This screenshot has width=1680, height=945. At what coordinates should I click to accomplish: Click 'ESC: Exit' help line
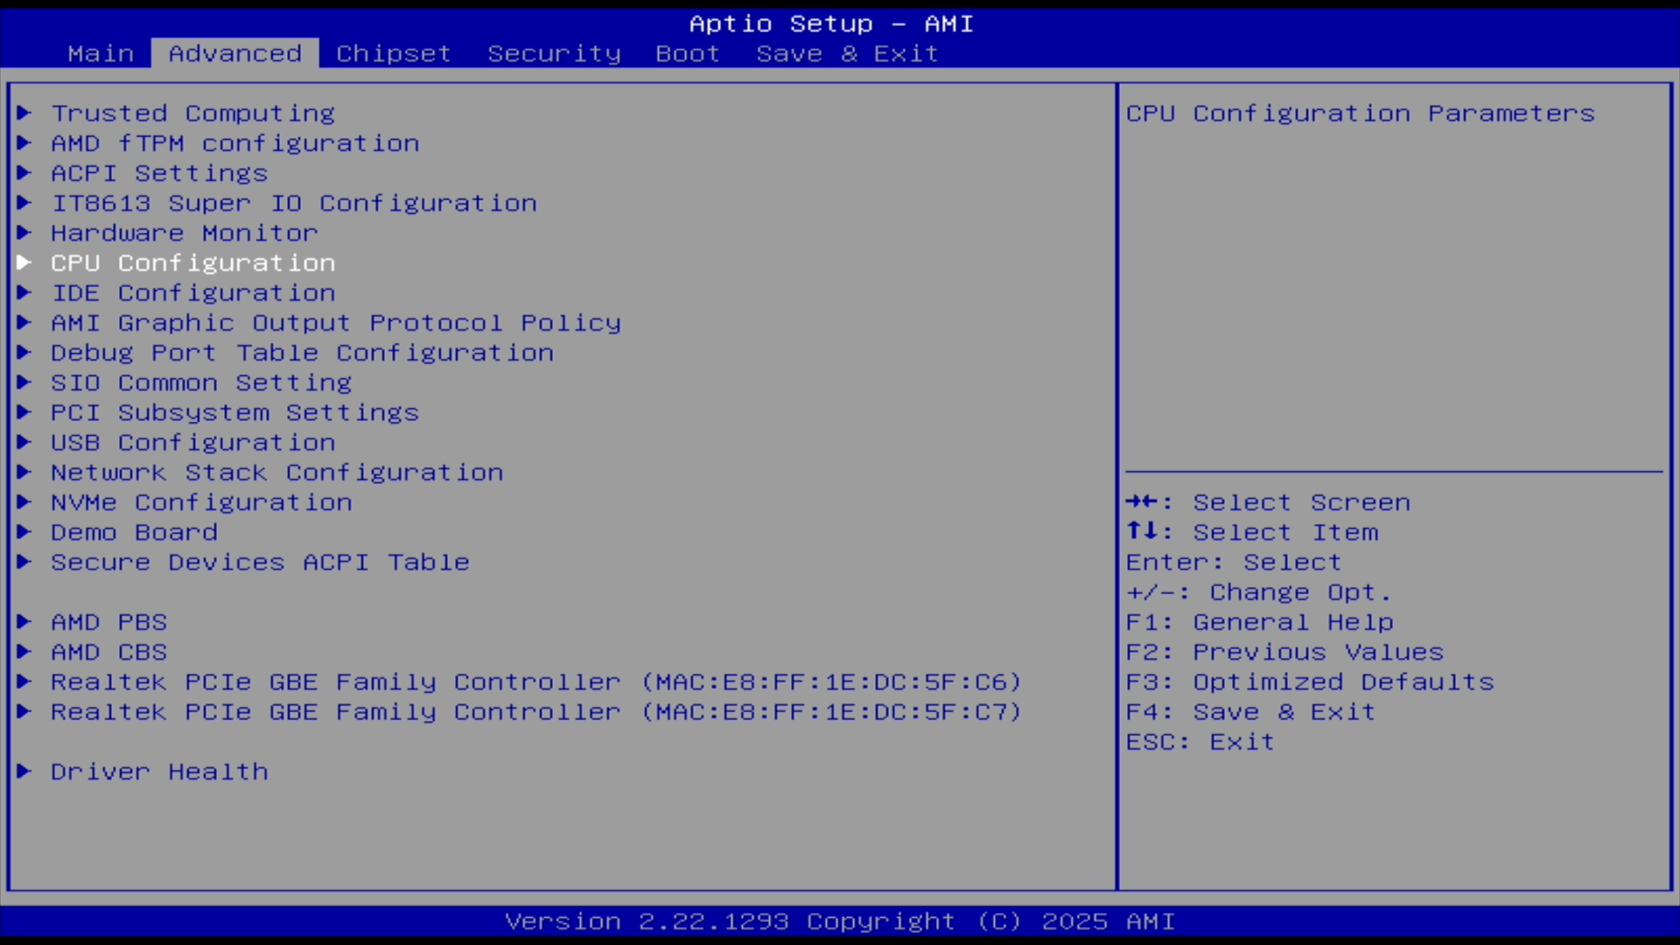[x=1200, y=742]
